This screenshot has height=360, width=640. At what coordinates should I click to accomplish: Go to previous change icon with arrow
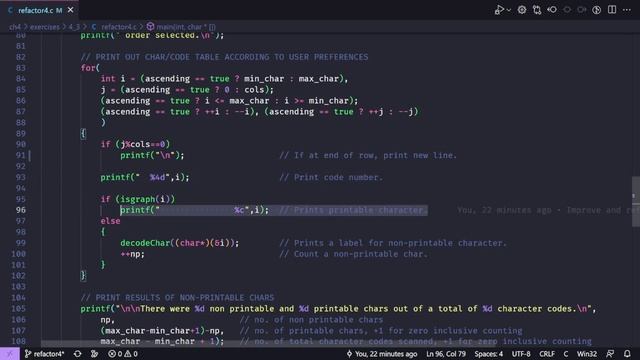point(552,10)
